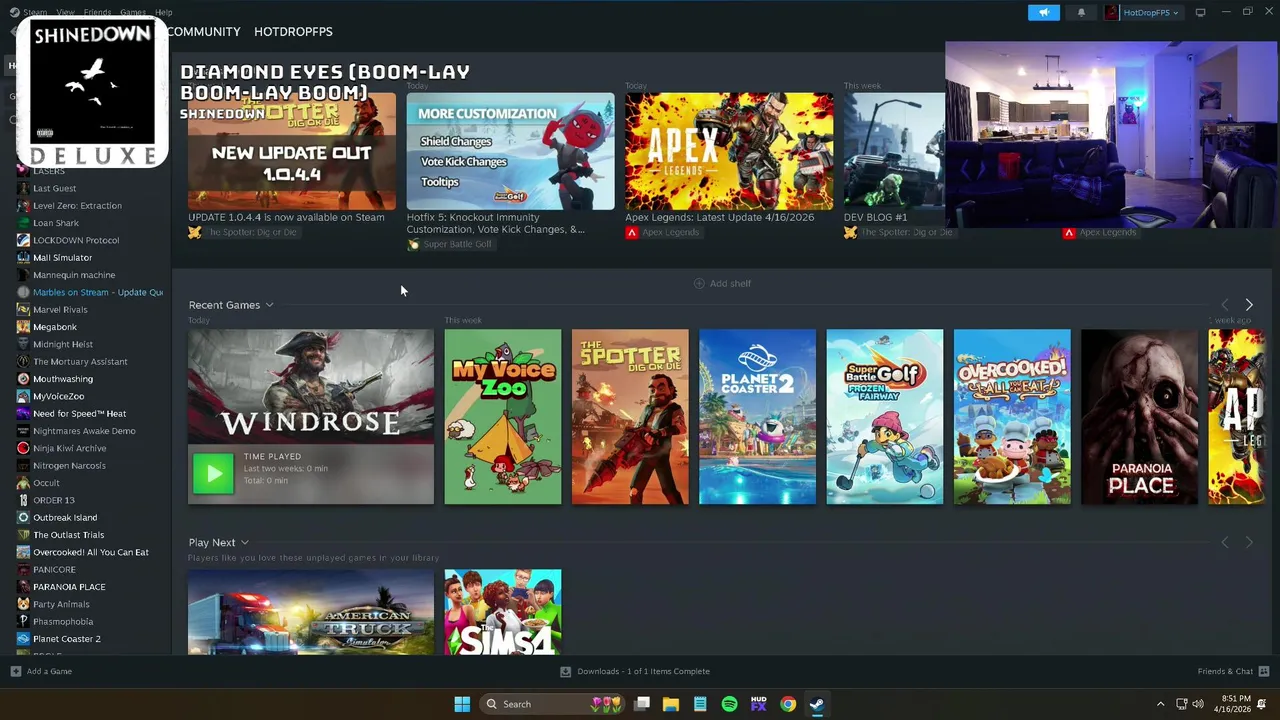Click the Marvel Rivals game icon in sidebar
Viewport: 1280px width, 720px height.
pyautogui.click(x=23, y=309)
